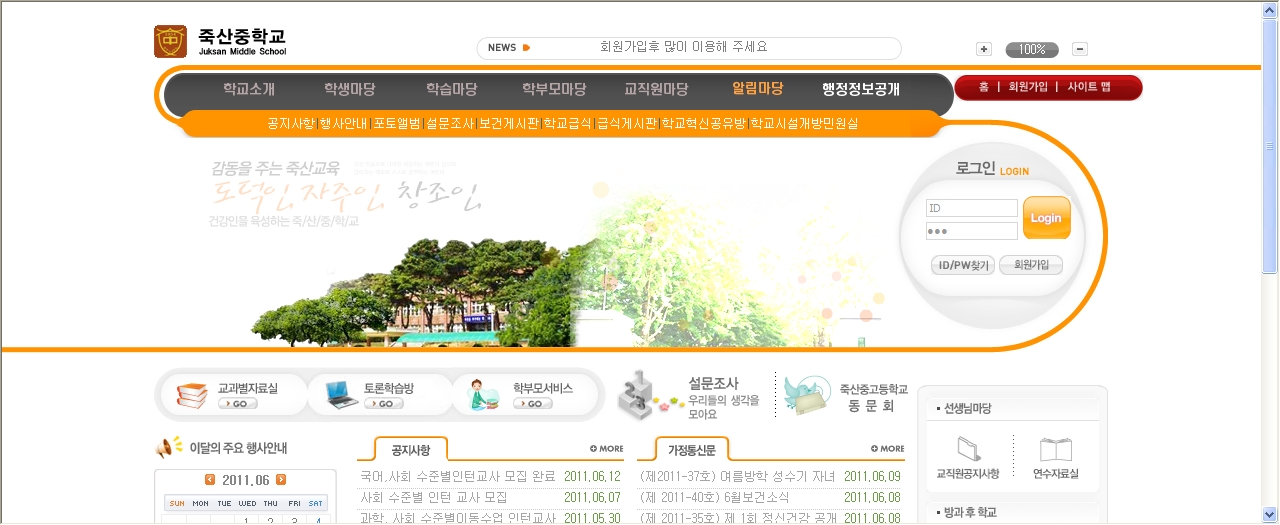Open the 학교소개 main menu
The height and width of the screenshot is (525, 1280).
coord(249,89)
